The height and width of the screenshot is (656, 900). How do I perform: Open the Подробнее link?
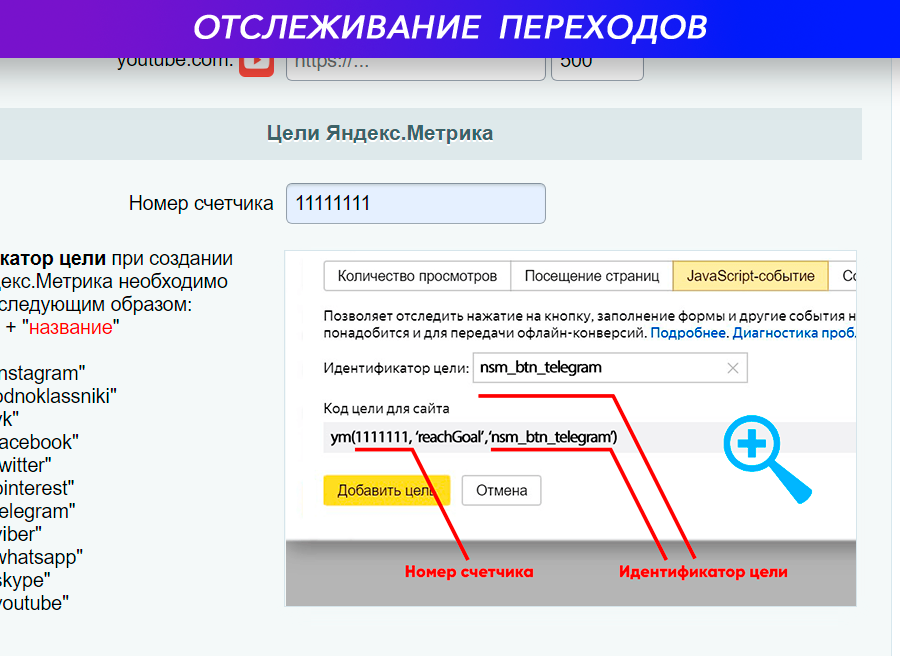coord(688,332)
